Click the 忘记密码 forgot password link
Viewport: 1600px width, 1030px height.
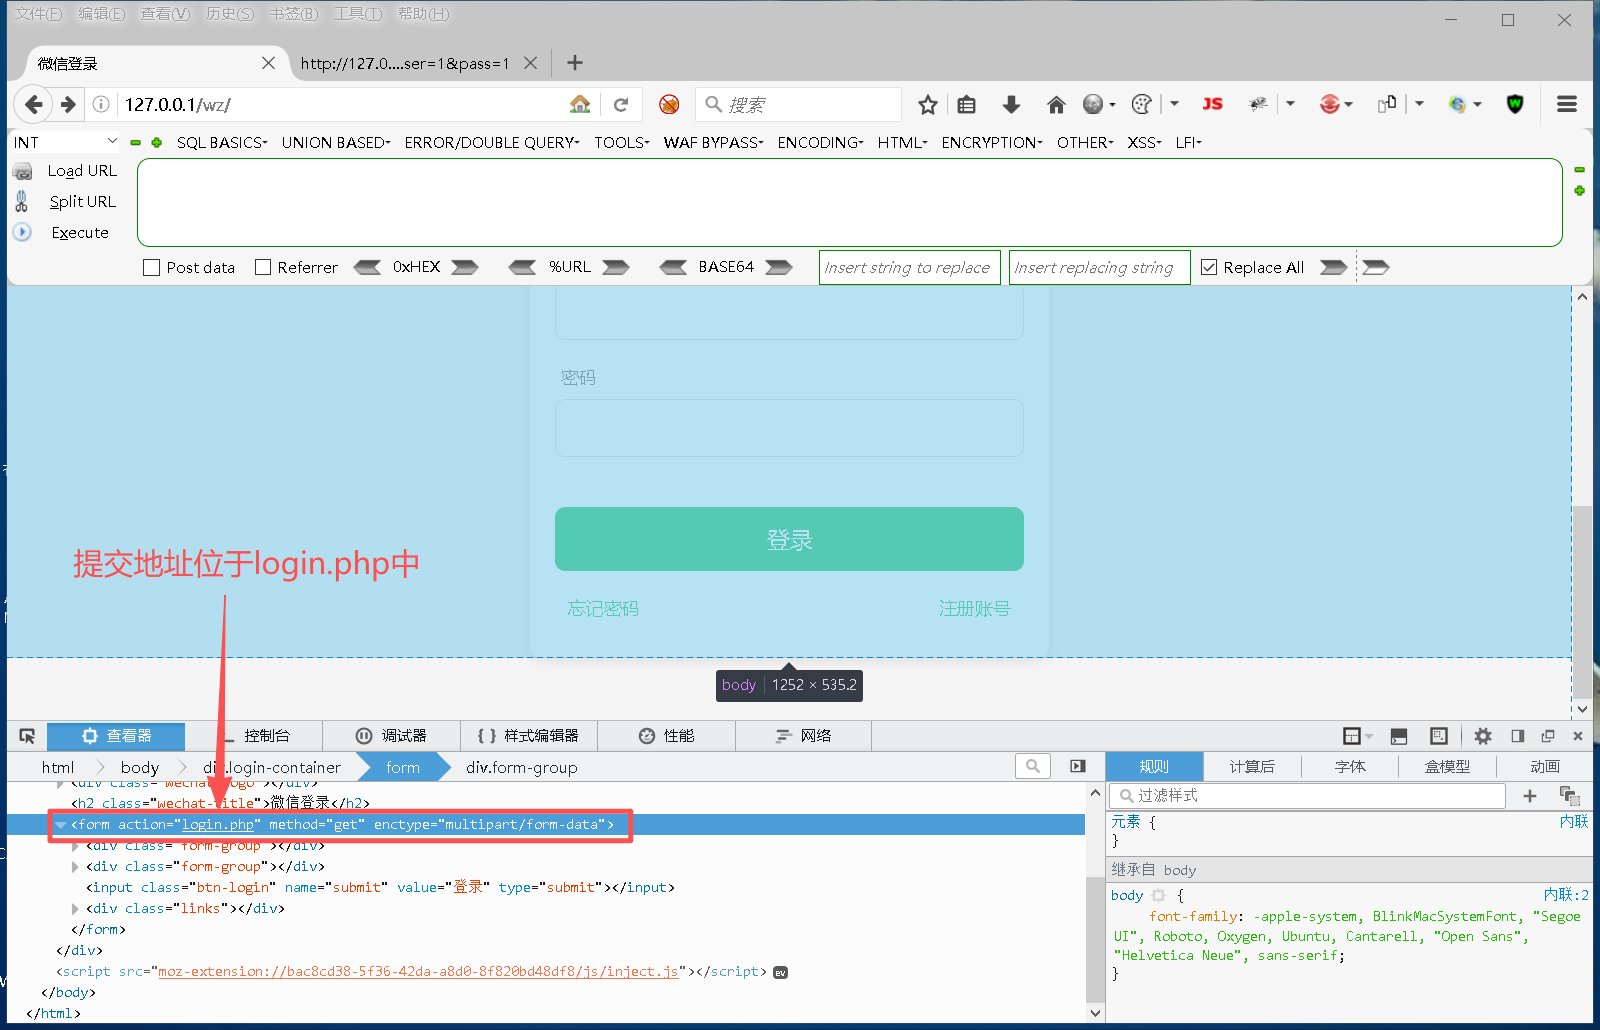coord(603,608)
